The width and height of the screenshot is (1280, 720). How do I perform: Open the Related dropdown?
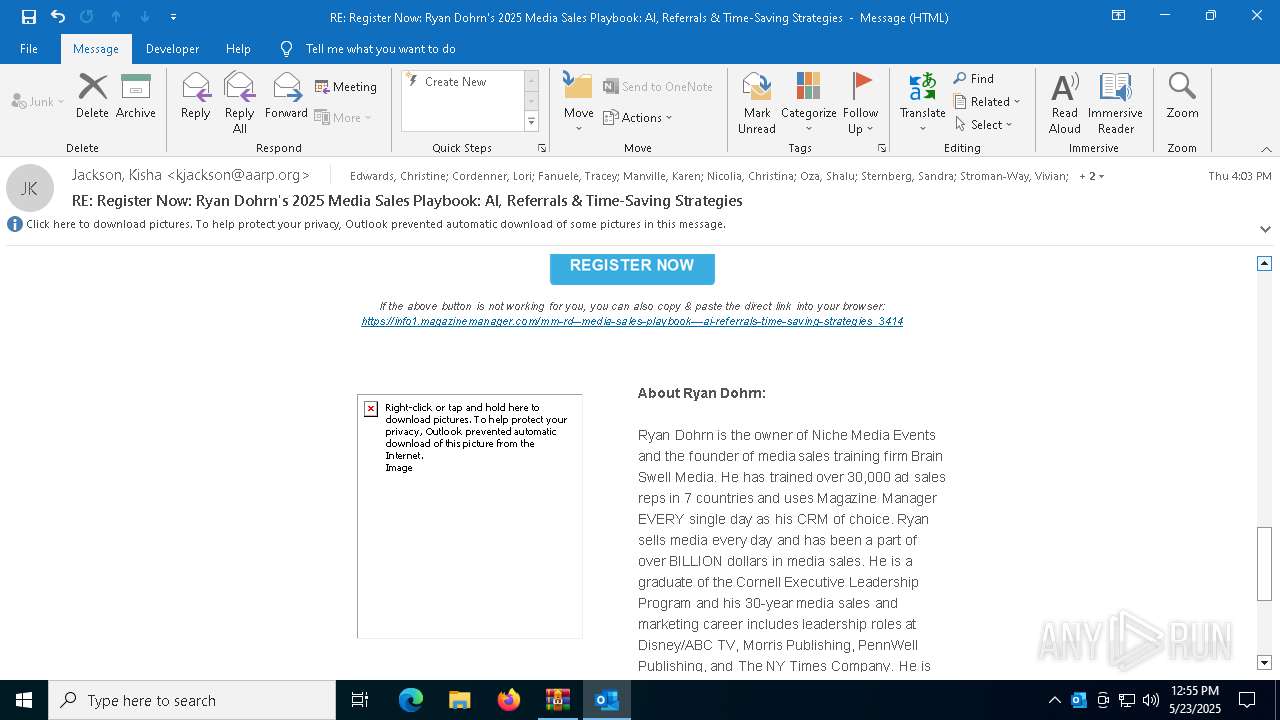(987, 101)
